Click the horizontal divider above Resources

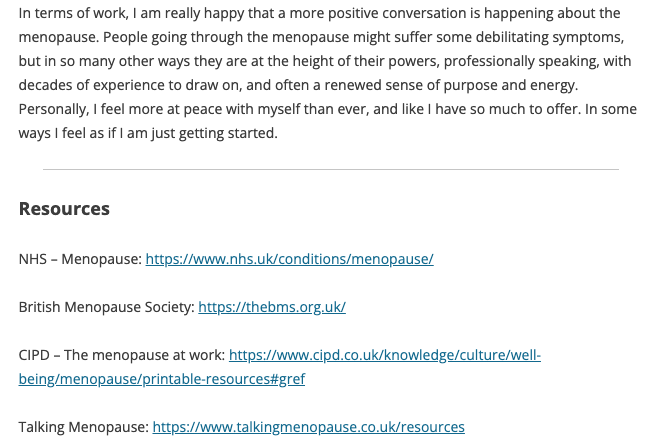coord(330,170)
